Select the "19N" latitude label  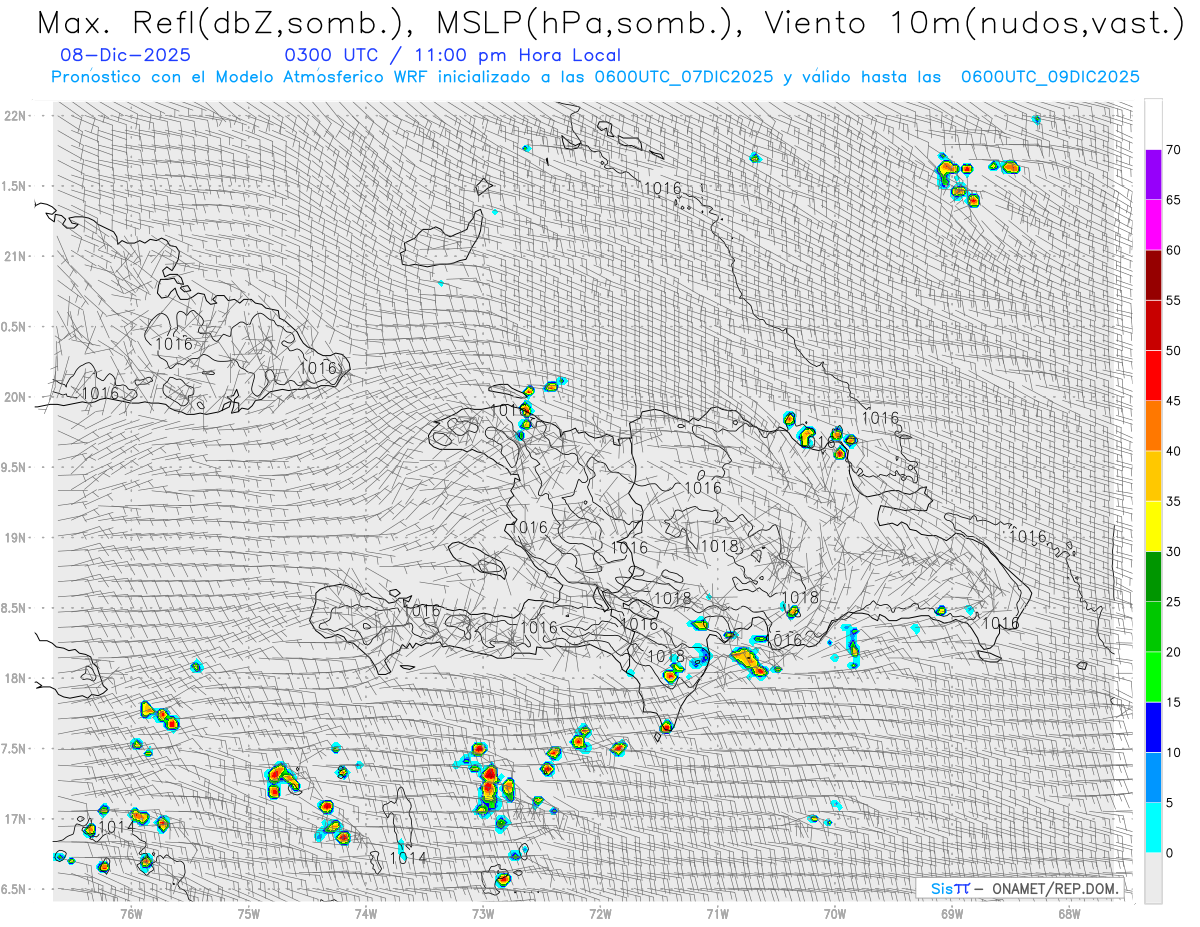point(16,537)
